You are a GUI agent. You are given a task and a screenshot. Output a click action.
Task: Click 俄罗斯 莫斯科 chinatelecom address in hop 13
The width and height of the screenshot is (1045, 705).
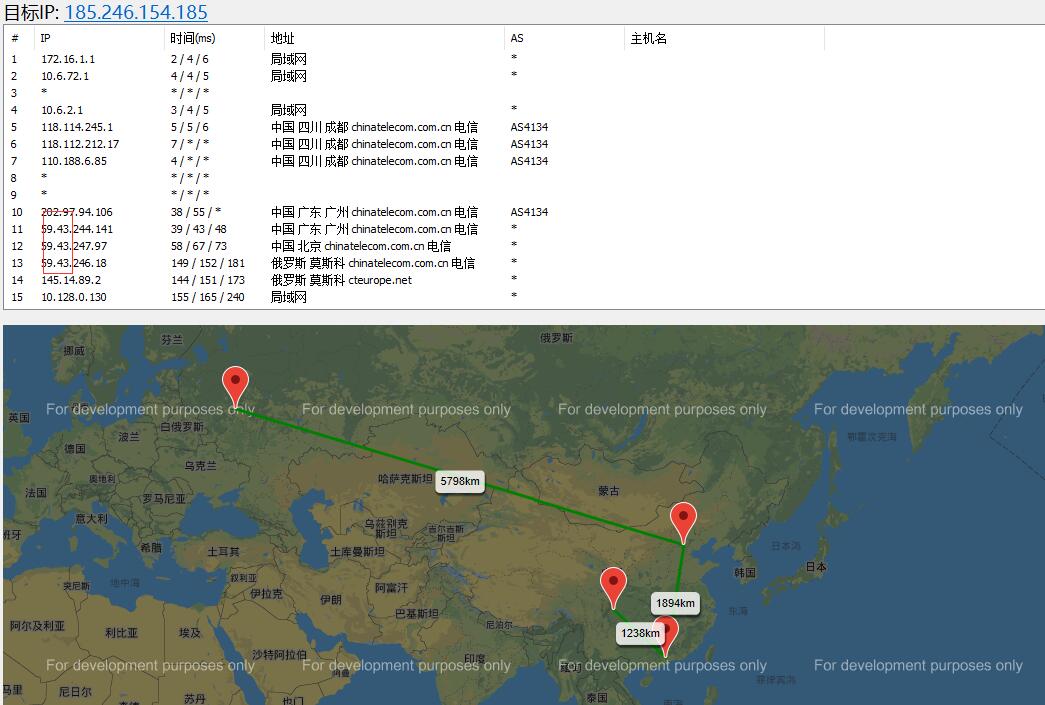[373, 263]
